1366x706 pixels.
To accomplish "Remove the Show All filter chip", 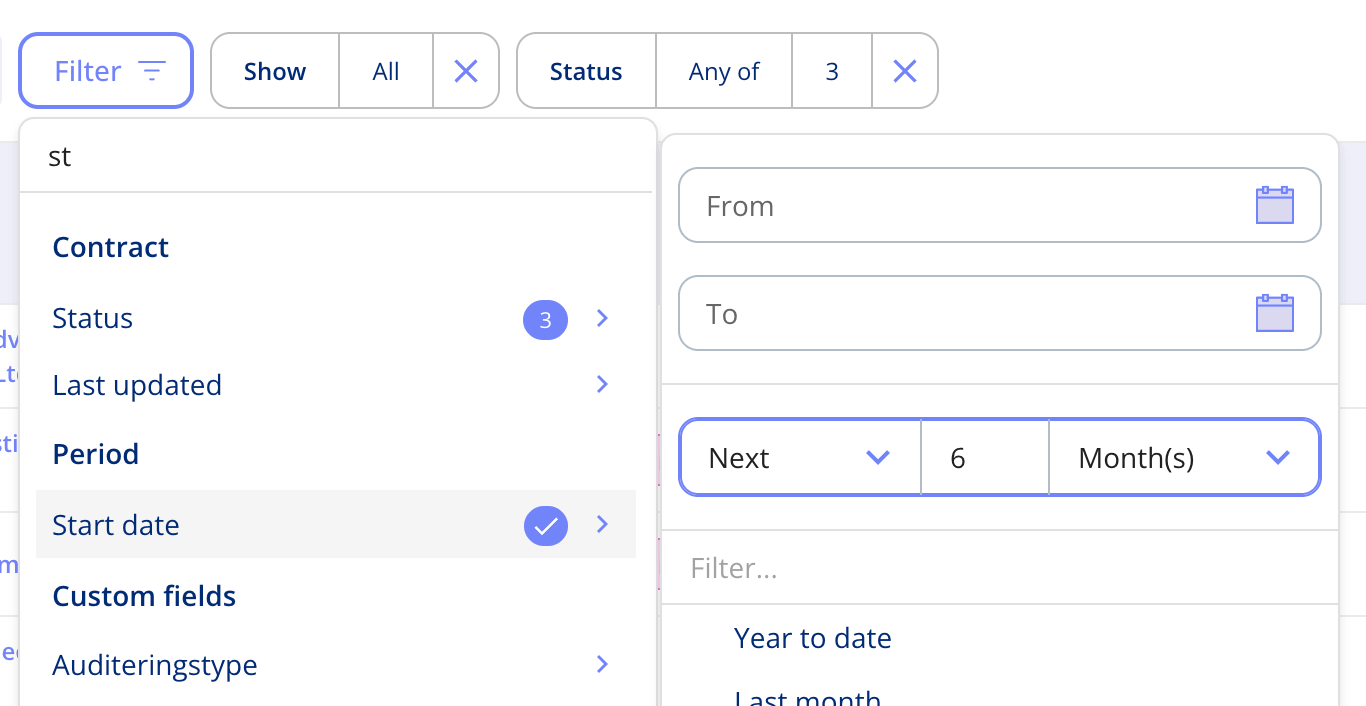I will [x=466, y=71].
